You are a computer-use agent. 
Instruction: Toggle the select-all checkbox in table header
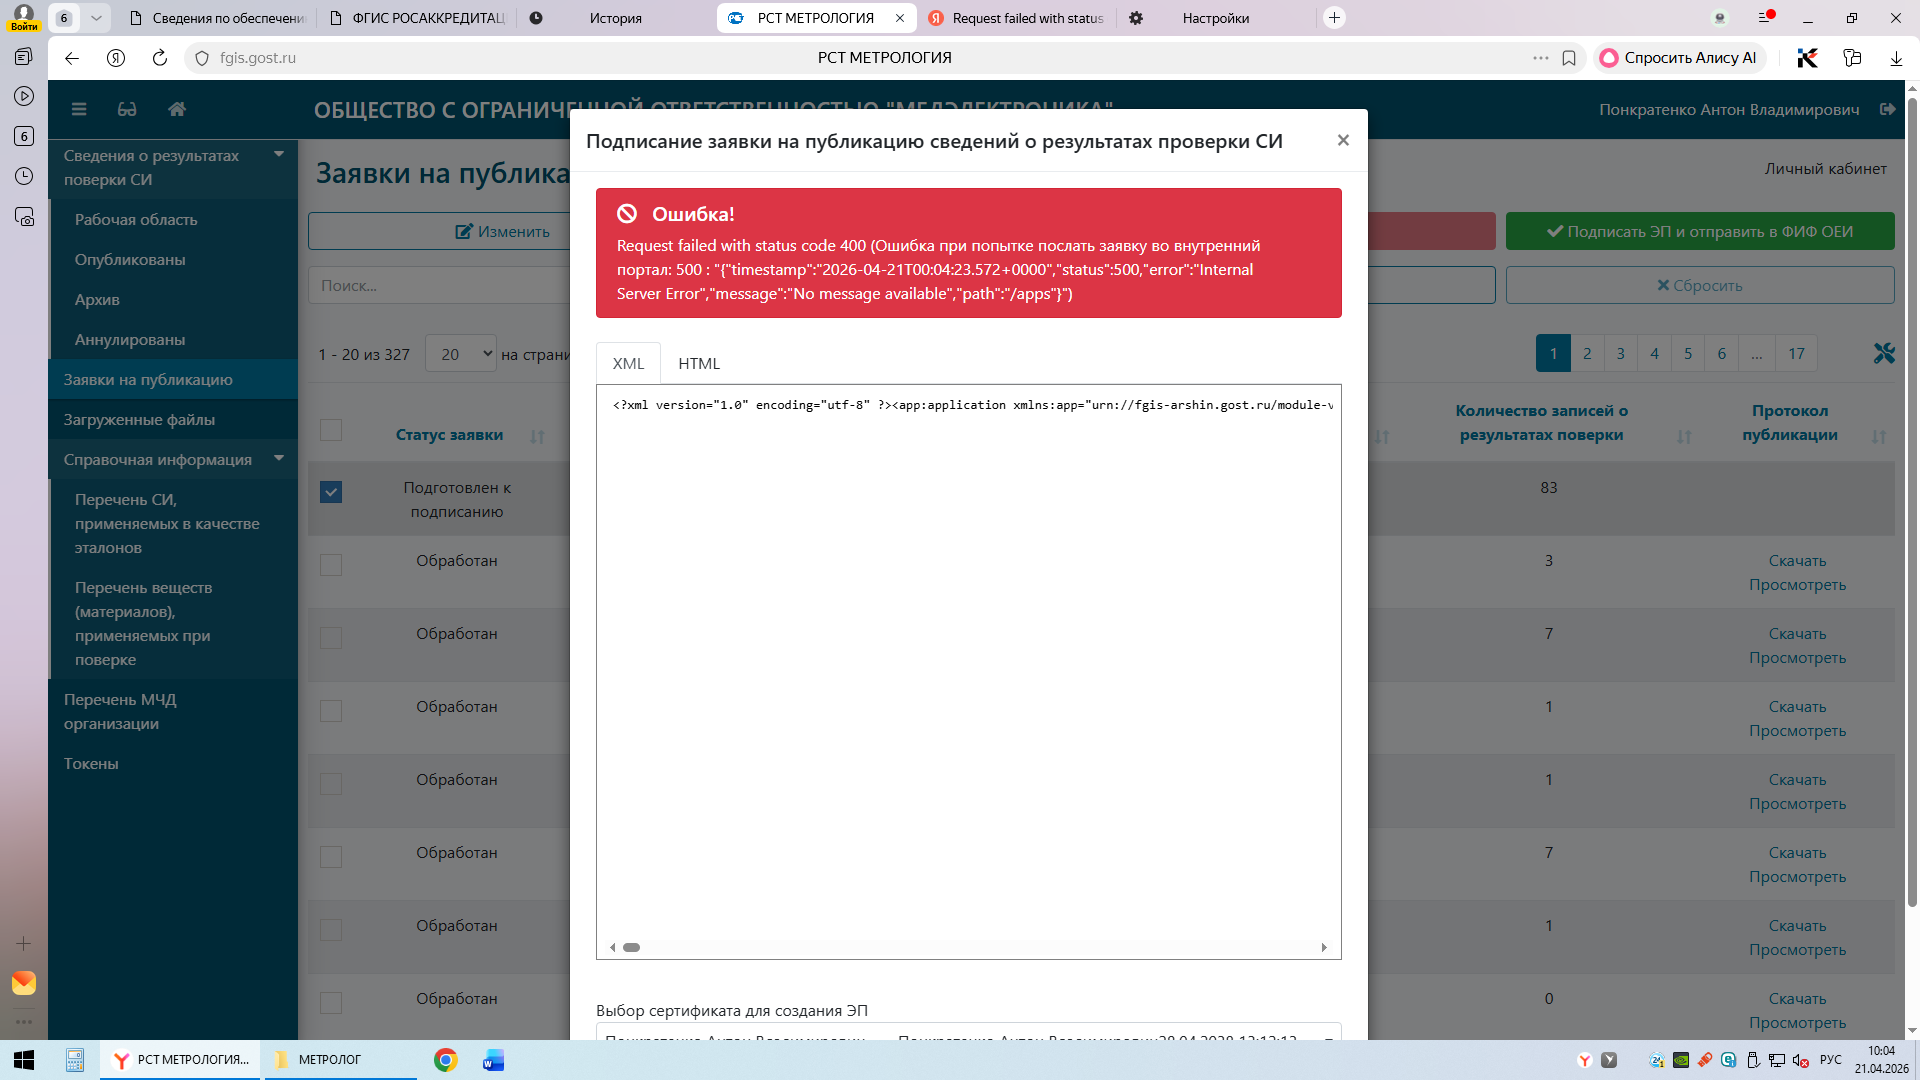tap(331, 430)
